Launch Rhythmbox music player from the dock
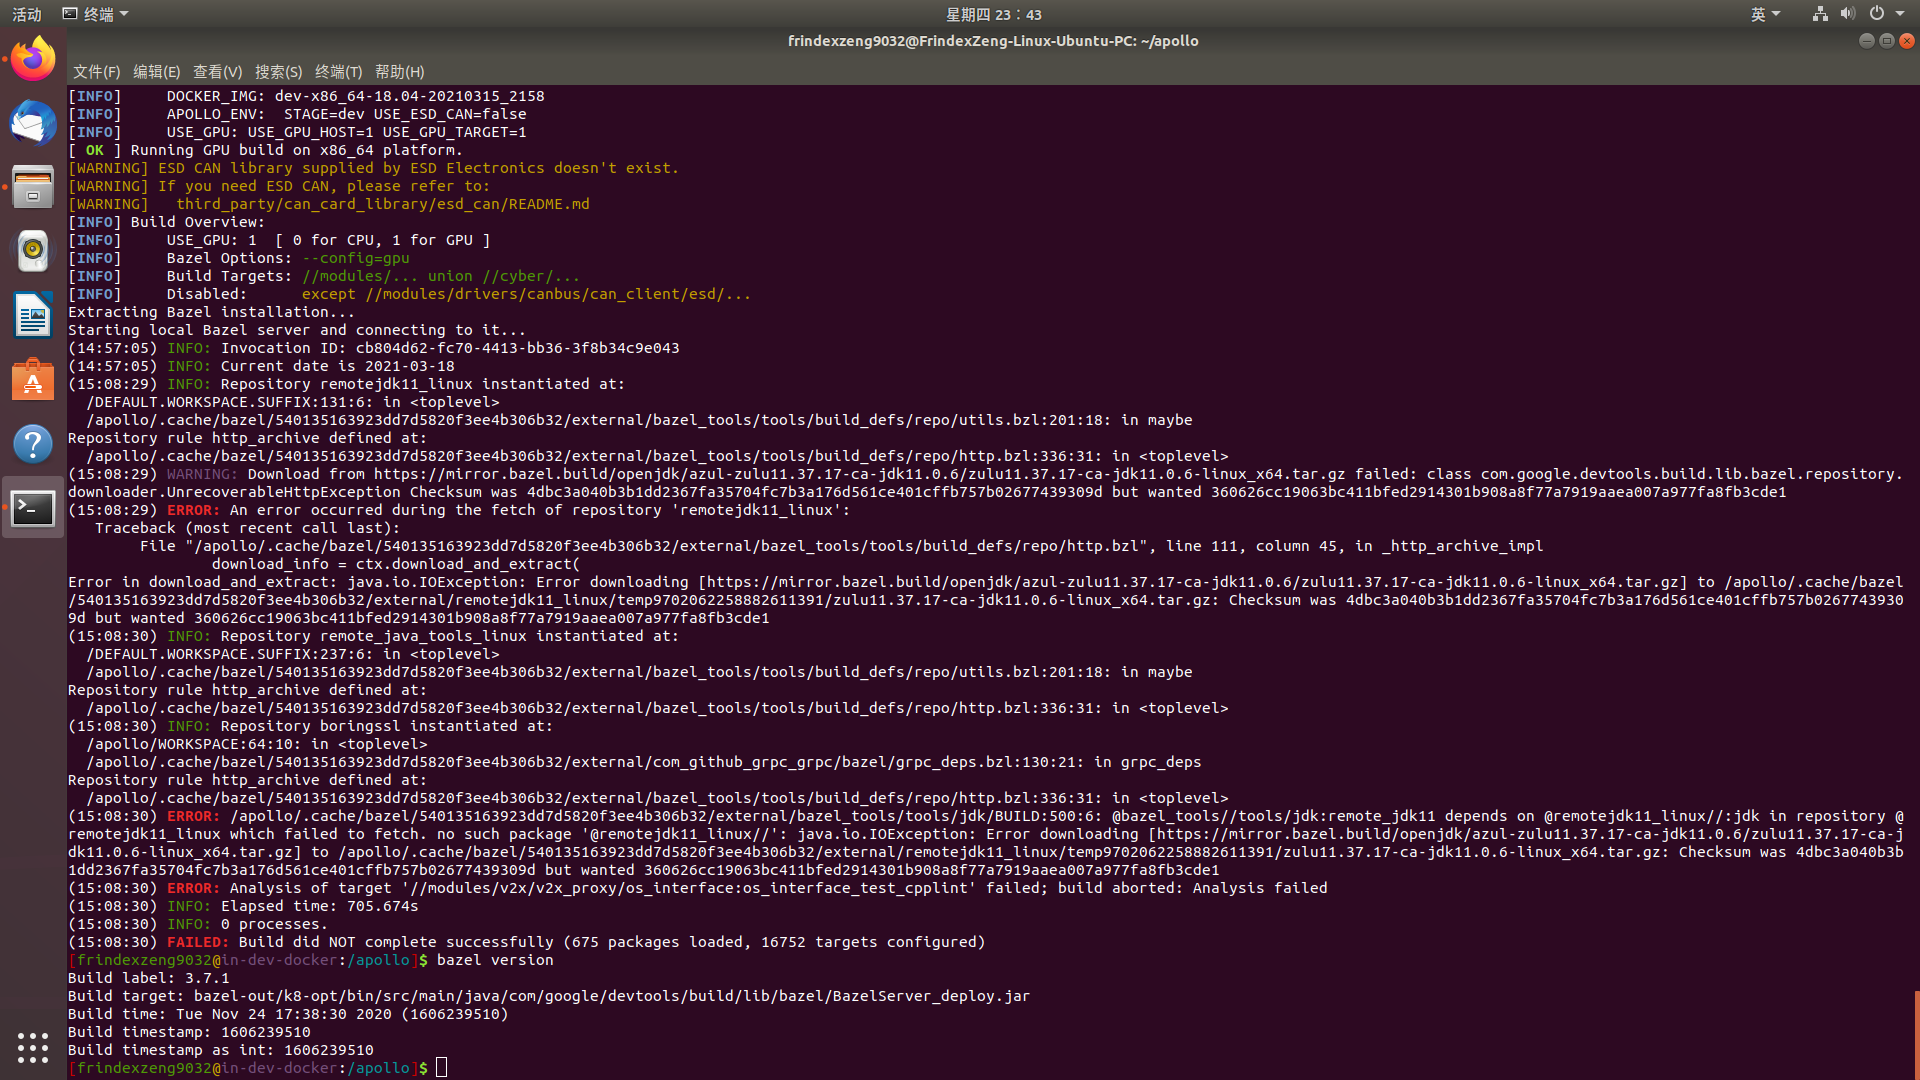This screenshot has height=1080, width=1920. point(33,251)
